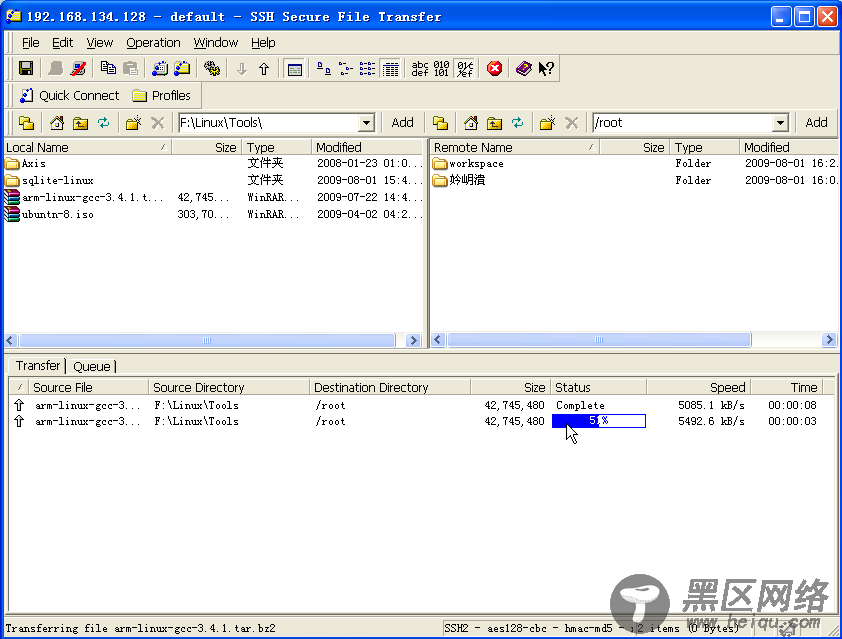Refresh the local file listing
The height and width of the screenshot is (639, 842).
[104, 123]
